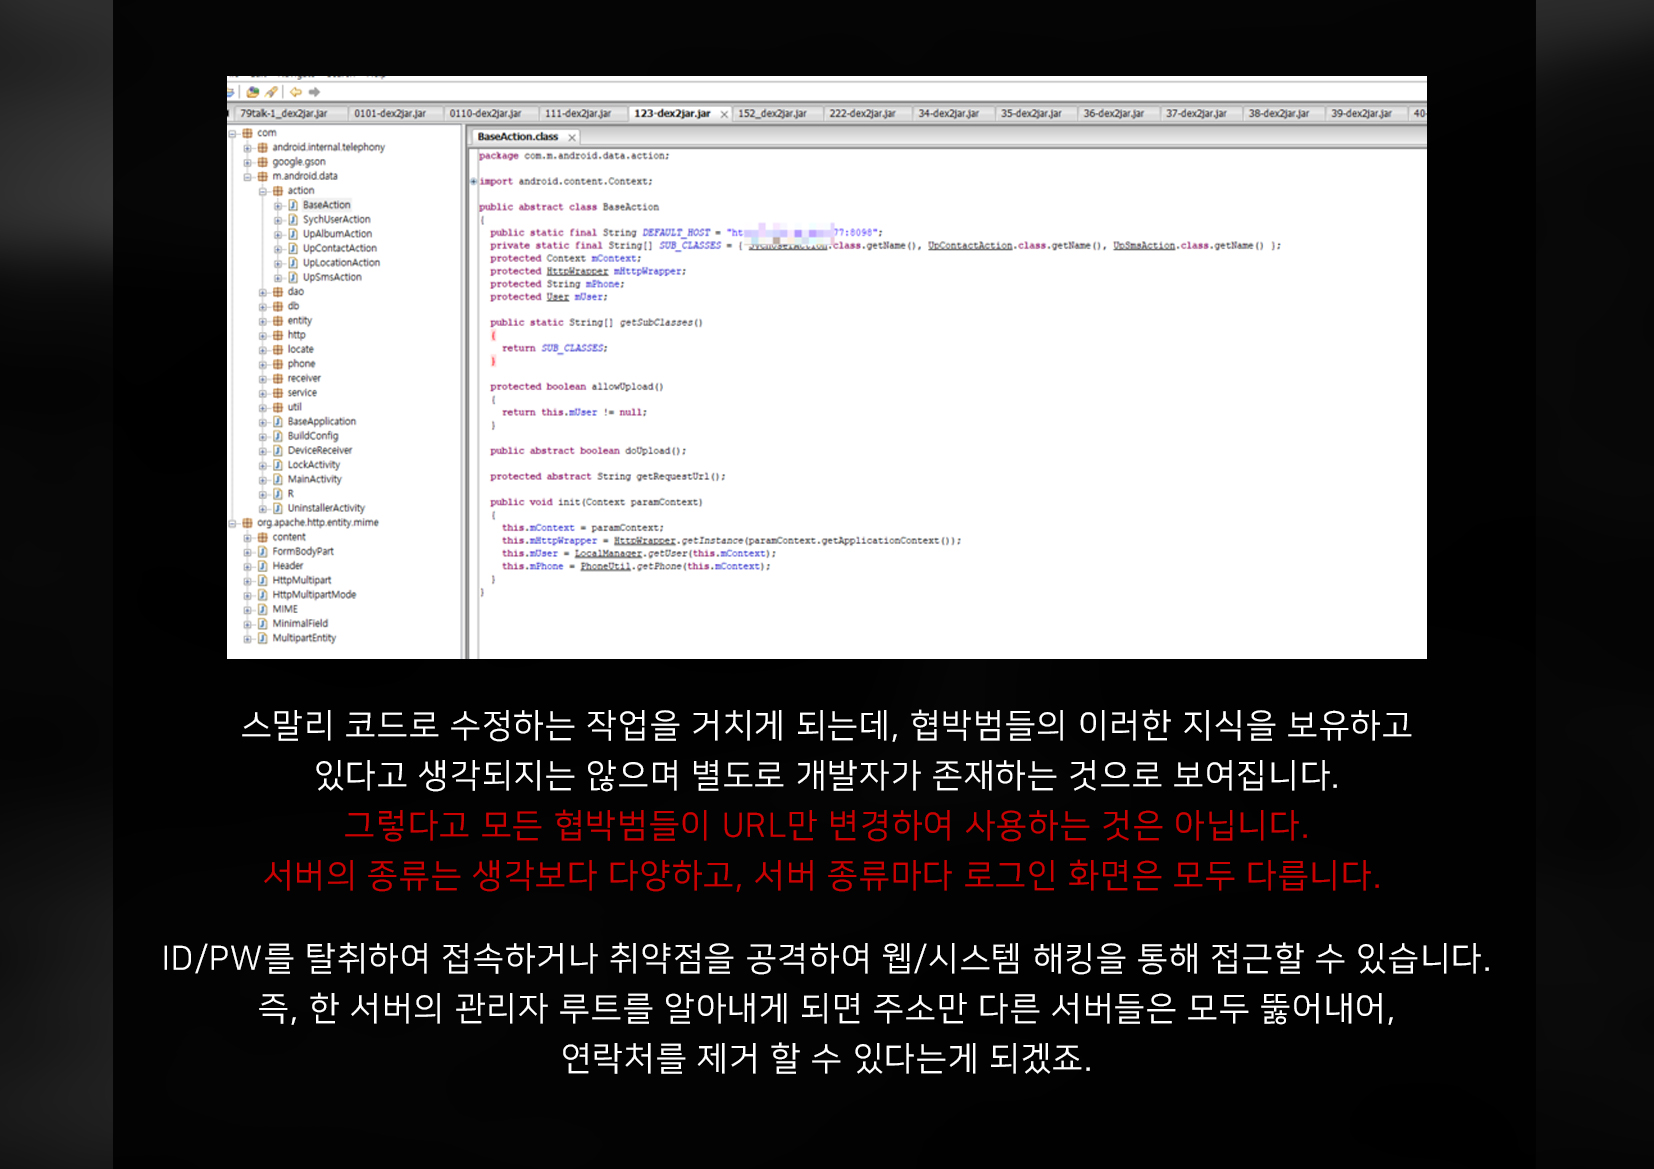Expand the service package node
This screenshot has height=1169, width=1654.
264,393
